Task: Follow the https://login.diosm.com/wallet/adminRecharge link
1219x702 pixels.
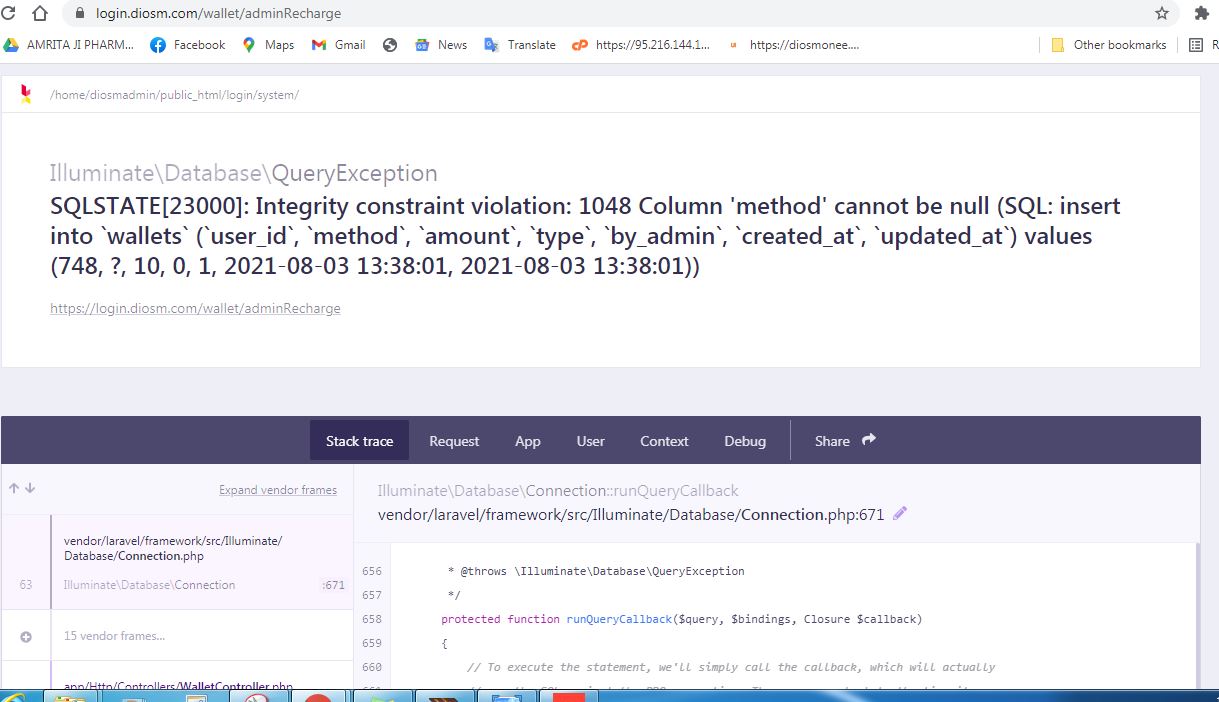Action: tap(195, 308)
